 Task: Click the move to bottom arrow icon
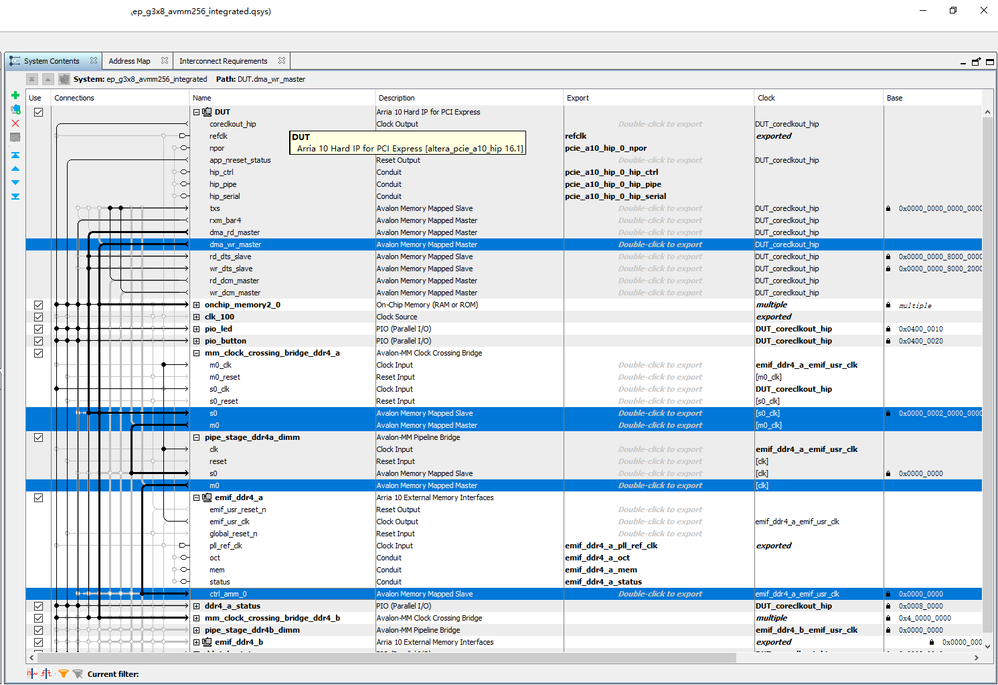point(15,196)
